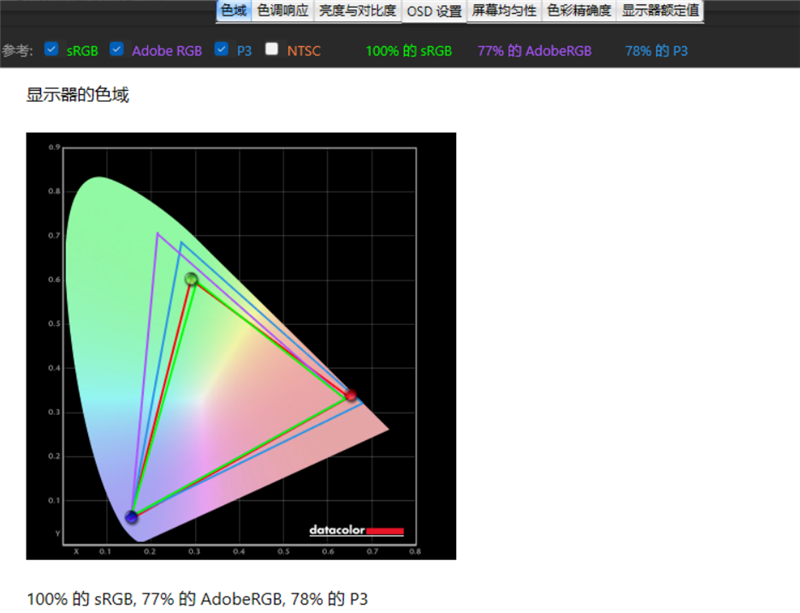Select the OSD 设置 tab

434,11
